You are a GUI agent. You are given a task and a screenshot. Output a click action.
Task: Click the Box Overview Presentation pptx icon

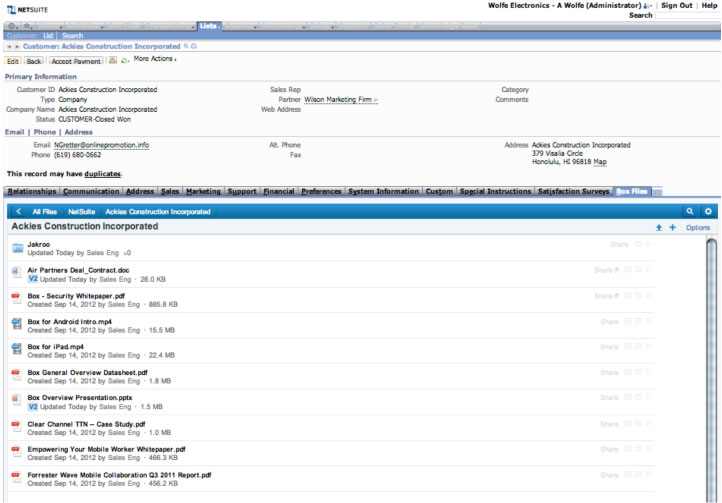17,401
